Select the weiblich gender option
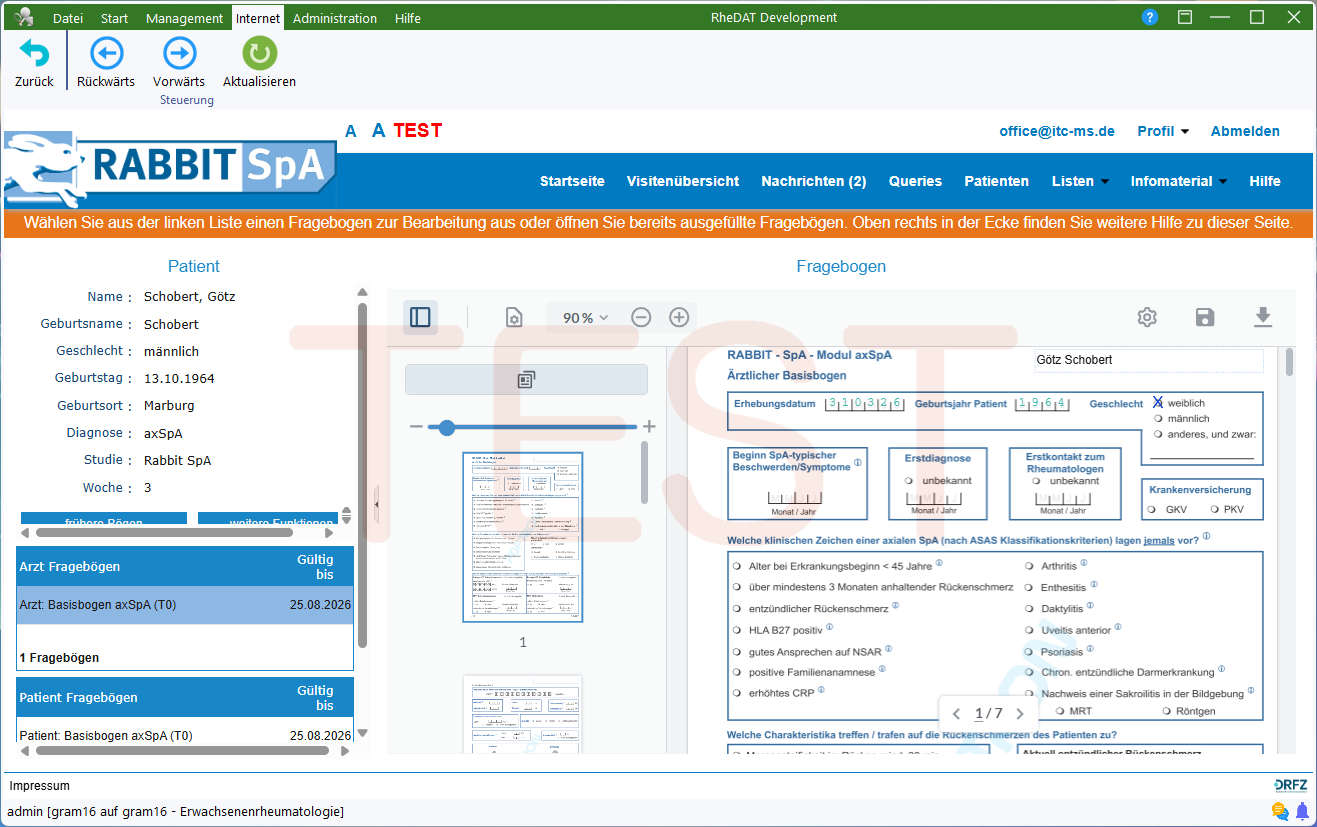This screenshot has width=1317, height=827. [1158, 403]
